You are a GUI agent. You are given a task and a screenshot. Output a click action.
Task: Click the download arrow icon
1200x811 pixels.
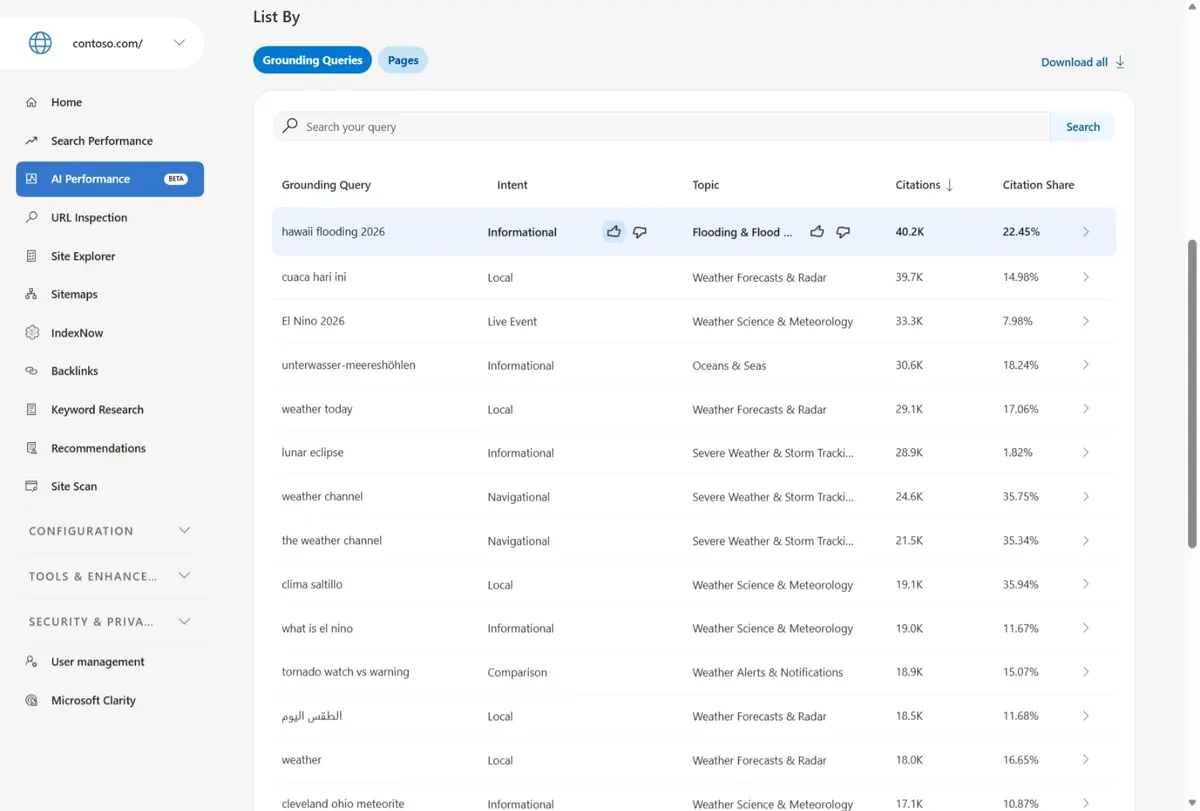[1120, 62]
